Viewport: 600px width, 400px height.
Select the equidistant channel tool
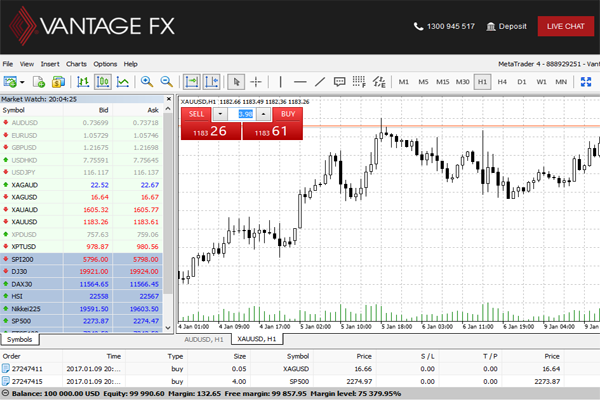pos(379,82)
